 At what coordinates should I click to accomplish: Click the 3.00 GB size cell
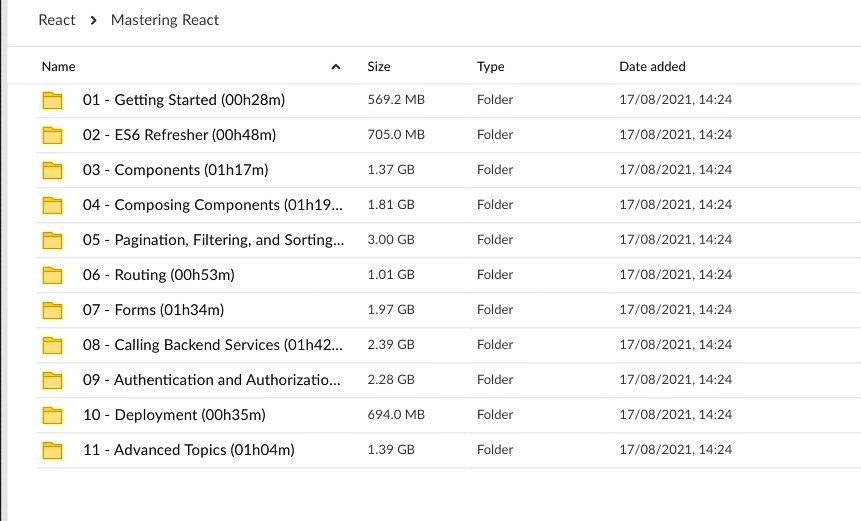pyautogui.click(x=391, y=239)
